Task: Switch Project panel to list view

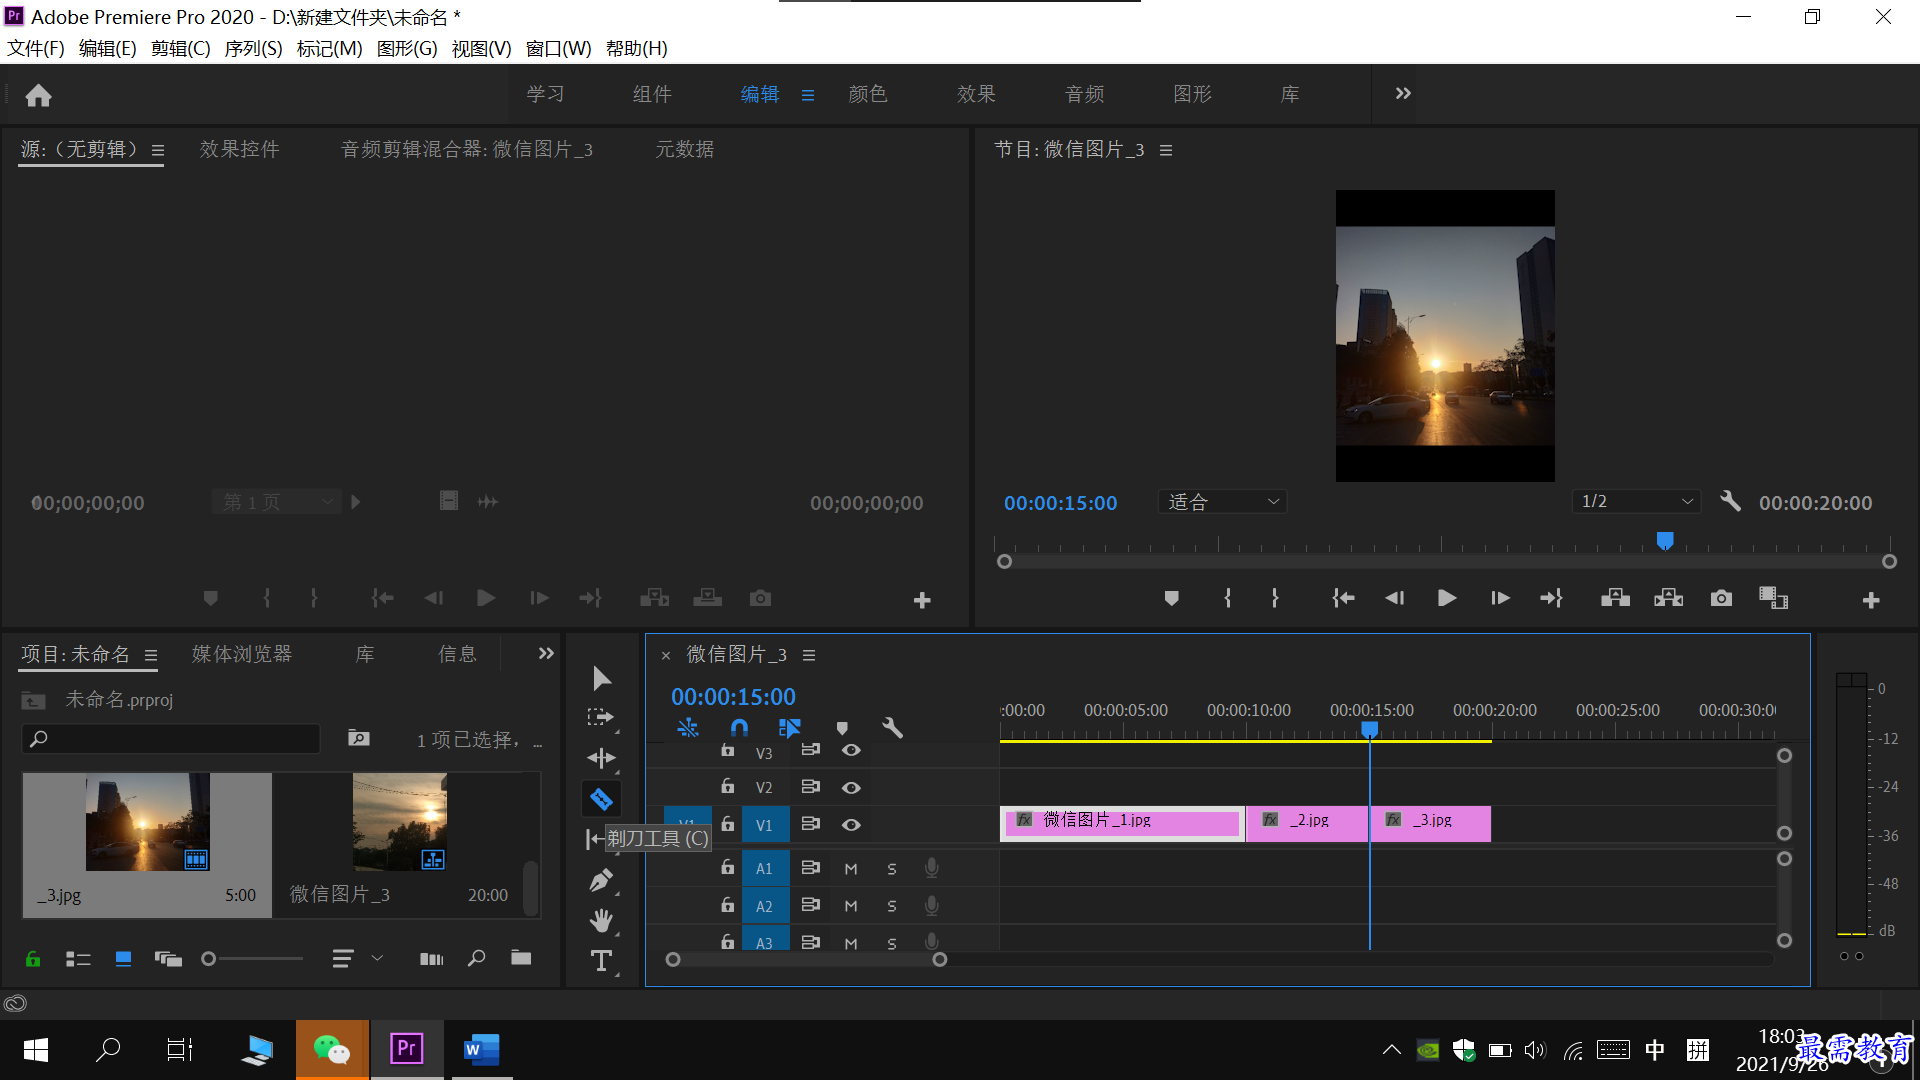Action: pos(78,959)
